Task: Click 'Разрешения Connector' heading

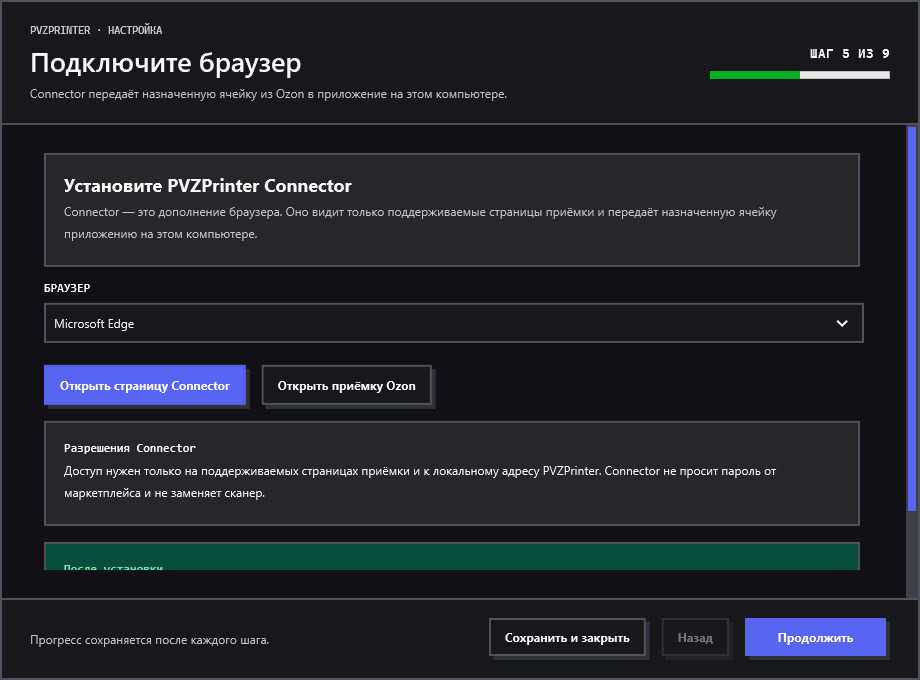Action: tap(130, 448)
